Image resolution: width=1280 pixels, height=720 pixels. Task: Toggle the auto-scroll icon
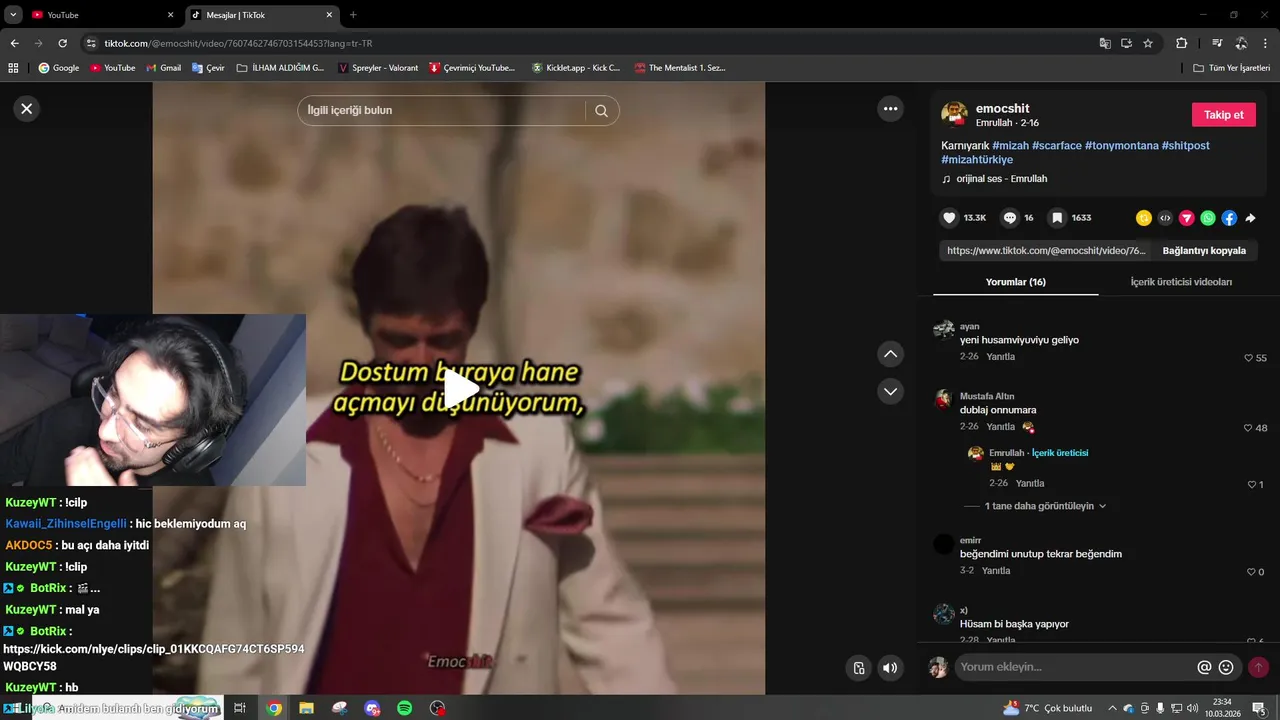858,668
